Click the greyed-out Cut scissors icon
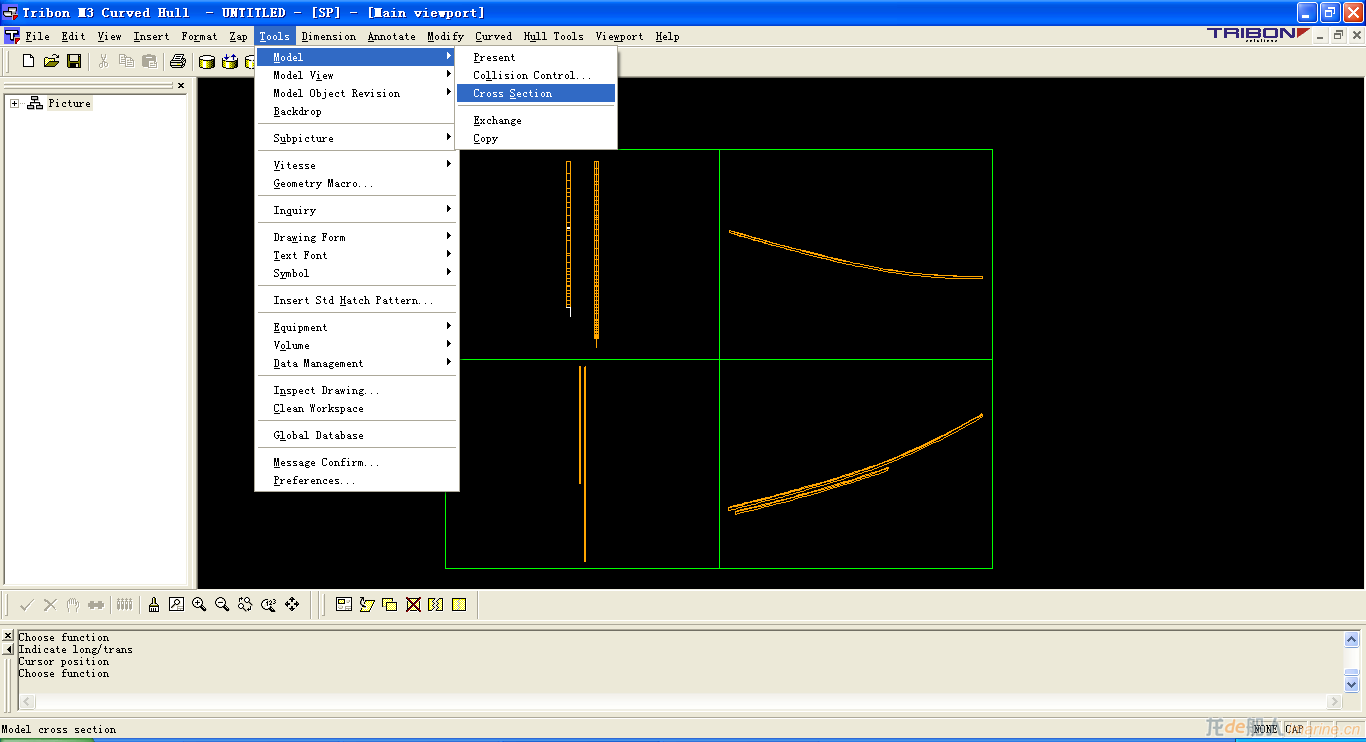 [103, 61]
